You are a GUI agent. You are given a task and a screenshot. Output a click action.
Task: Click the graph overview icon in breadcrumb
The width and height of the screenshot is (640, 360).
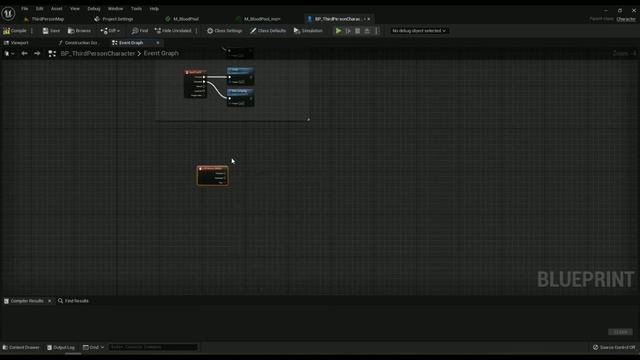[52, 53]
